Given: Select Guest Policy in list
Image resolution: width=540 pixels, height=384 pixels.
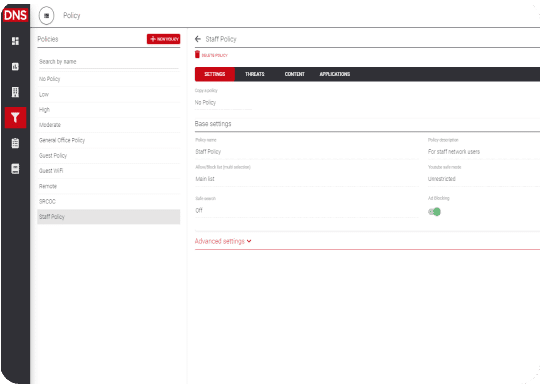Looking at the screenshot, I should pos(109,155).
